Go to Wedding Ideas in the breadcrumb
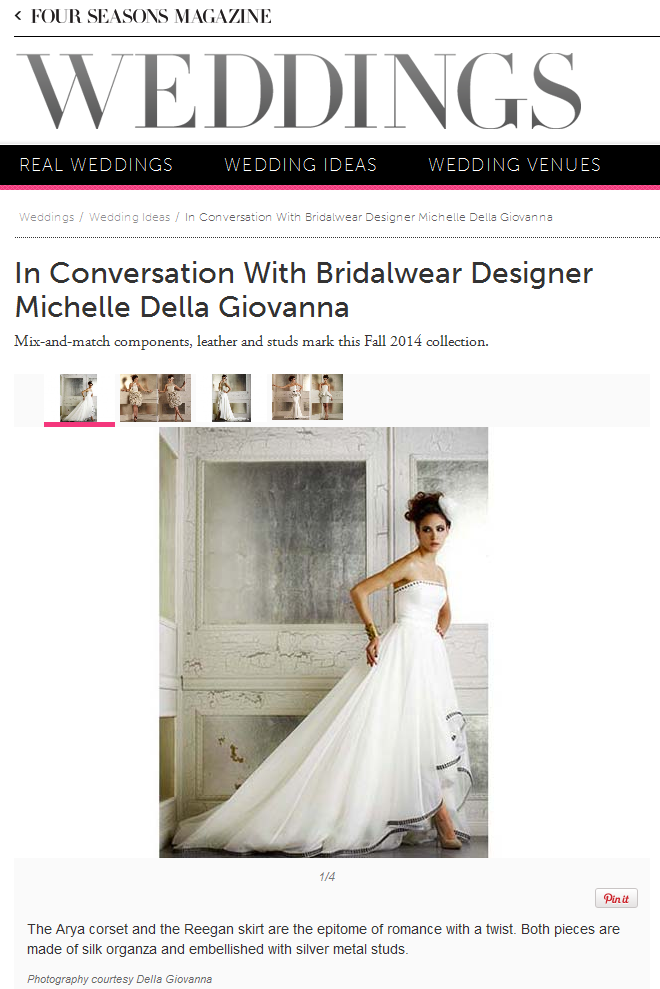 (129, 217)
